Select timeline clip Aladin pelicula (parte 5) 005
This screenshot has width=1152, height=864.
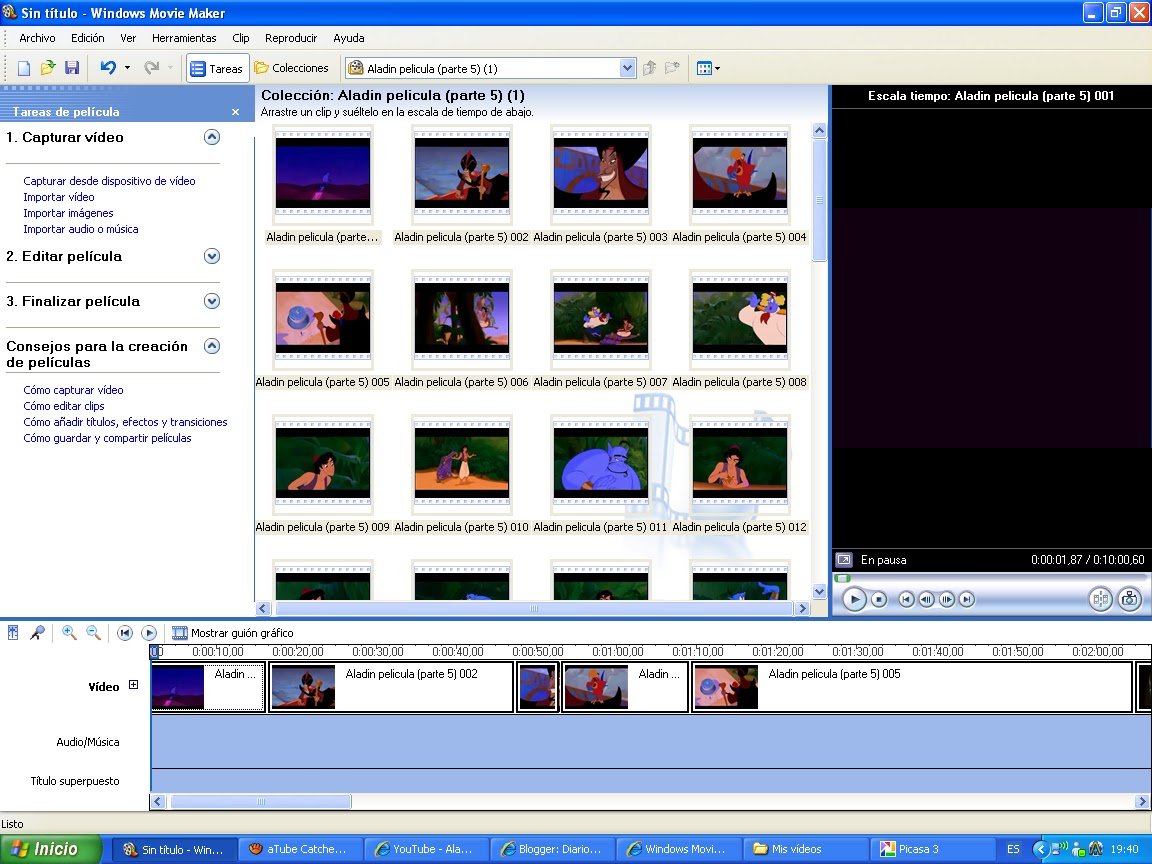(912, 687)
